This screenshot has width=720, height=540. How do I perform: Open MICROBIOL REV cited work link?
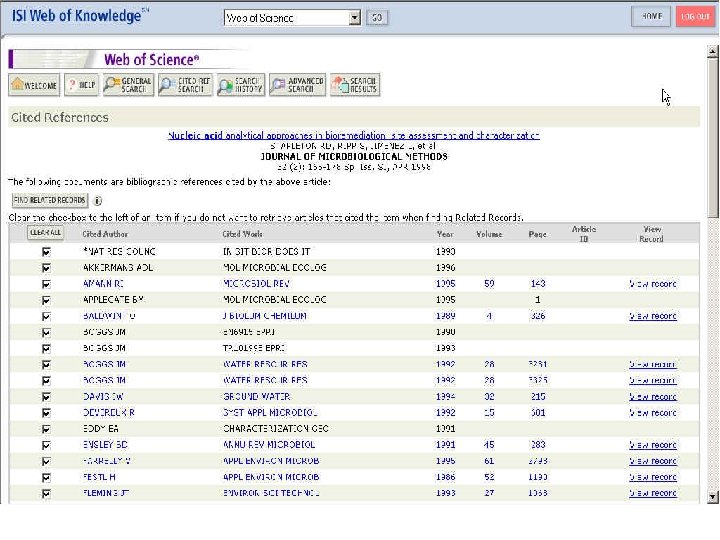[x=256, y=284]
